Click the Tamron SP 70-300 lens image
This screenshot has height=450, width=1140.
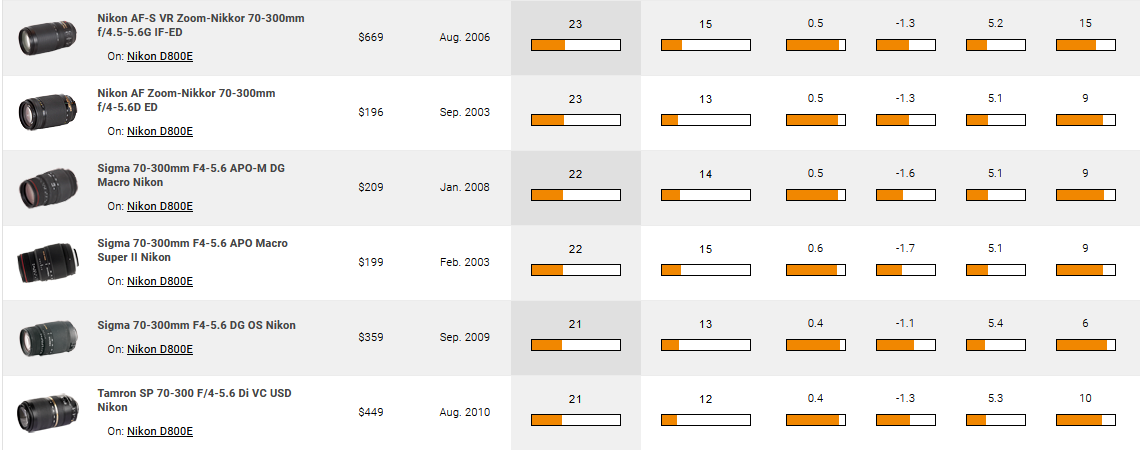coord(46,412)
